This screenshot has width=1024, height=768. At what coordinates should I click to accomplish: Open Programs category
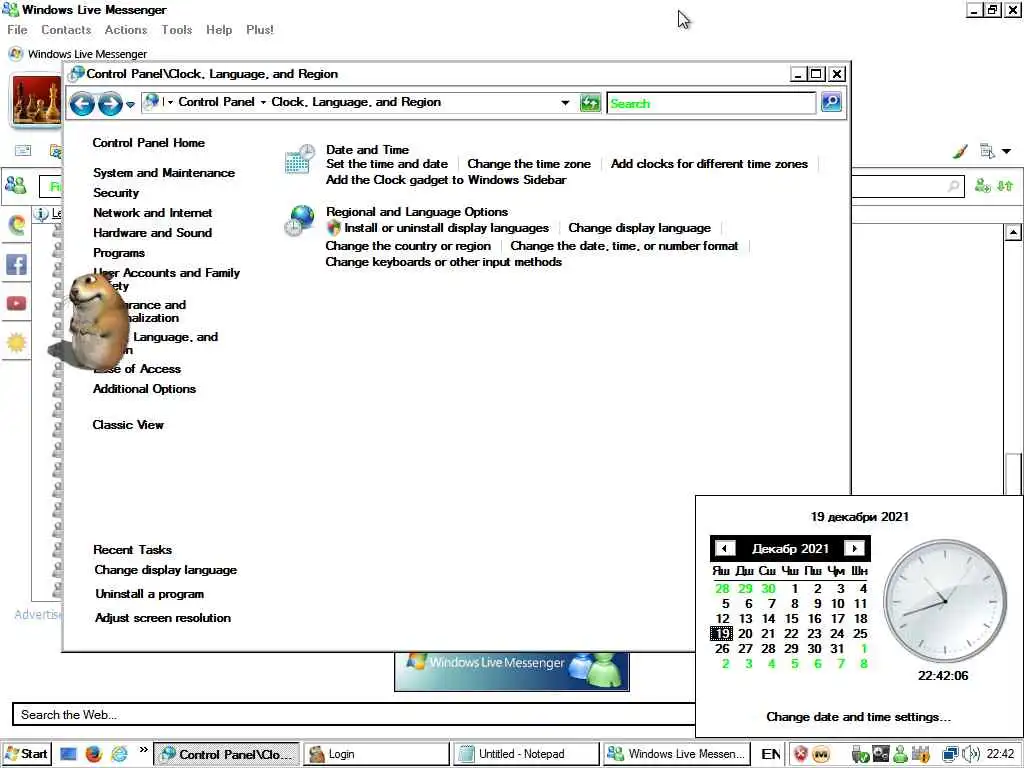[118, 253]
